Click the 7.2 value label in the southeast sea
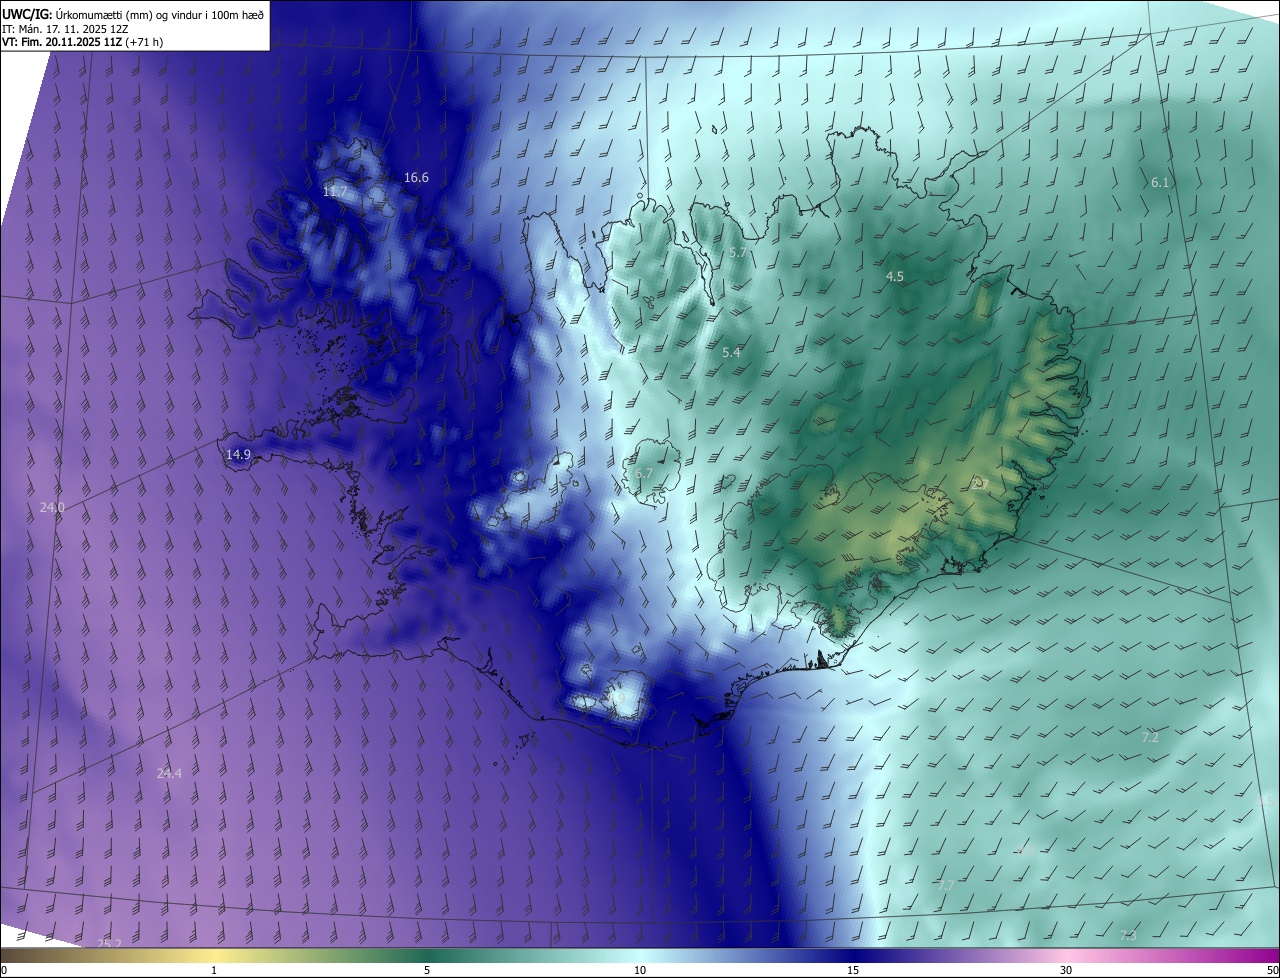The image size is (1280, 978). [x=1150, y=737]
